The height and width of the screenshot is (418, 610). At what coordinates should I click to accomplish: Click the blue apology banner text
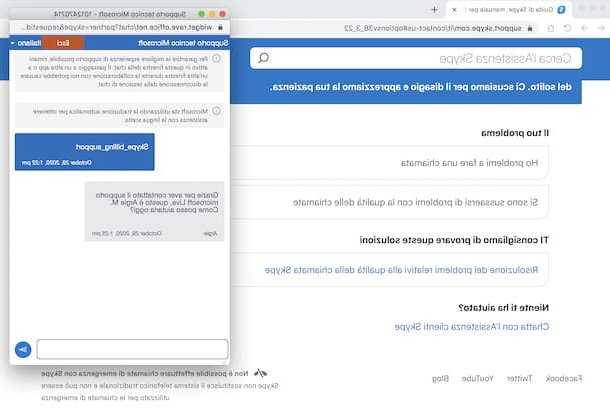pyautogui.click(x=421, y=87)
